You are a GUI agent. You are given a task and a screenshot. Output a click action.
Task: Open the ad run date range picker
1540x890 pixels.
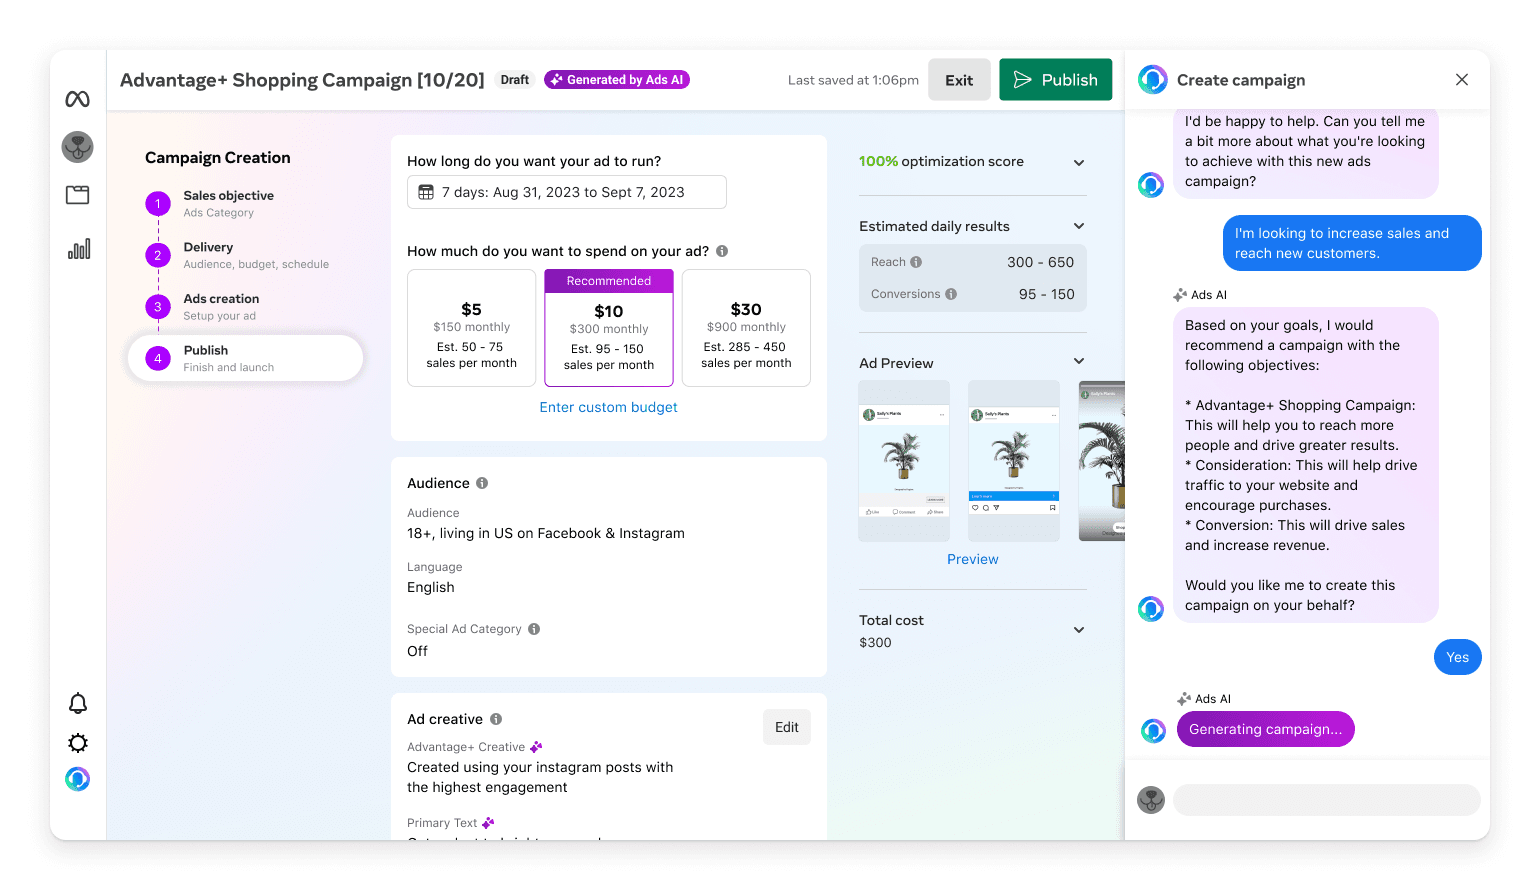click(567, 192)
